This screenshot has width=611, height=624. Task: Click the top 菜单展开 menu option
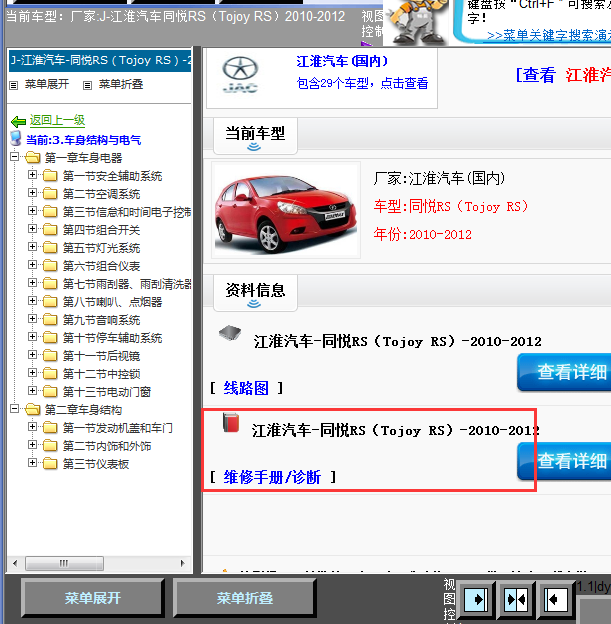[47, 84]
